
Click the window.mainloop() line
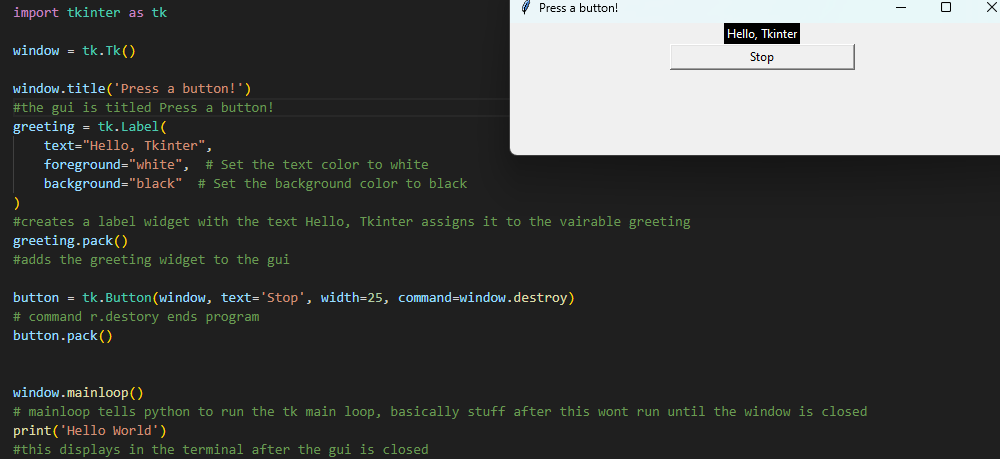click(x=78, y=393)
